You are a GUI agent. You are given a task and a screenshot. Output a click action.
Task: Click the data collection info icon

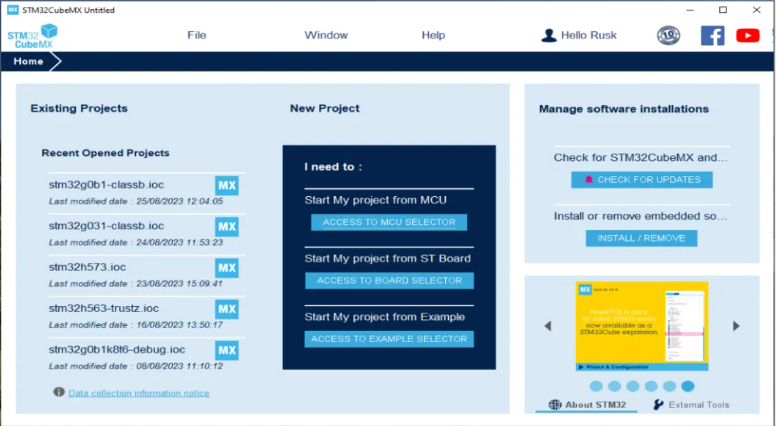click(x=59, y=392)
